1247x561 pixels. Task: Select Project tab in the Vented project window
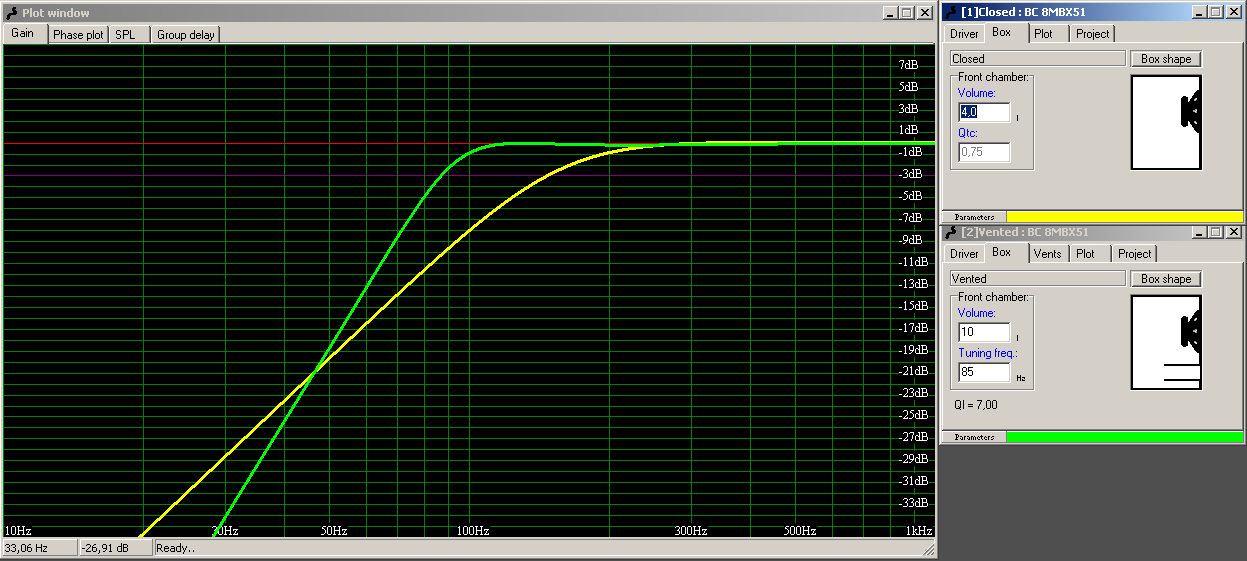[x=1135, y=254]
